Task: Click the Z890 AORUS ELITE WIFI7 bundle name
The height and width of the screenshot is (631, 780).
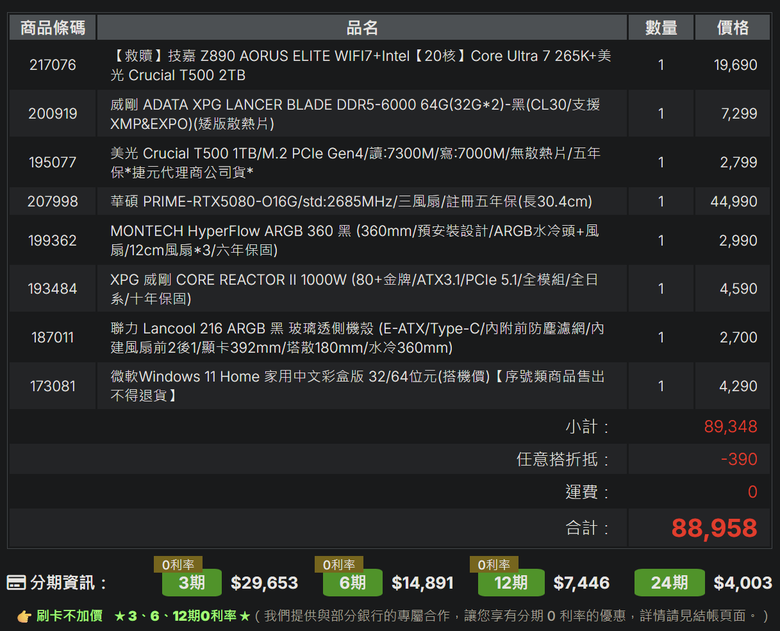Action: click(x=361, y=65)
